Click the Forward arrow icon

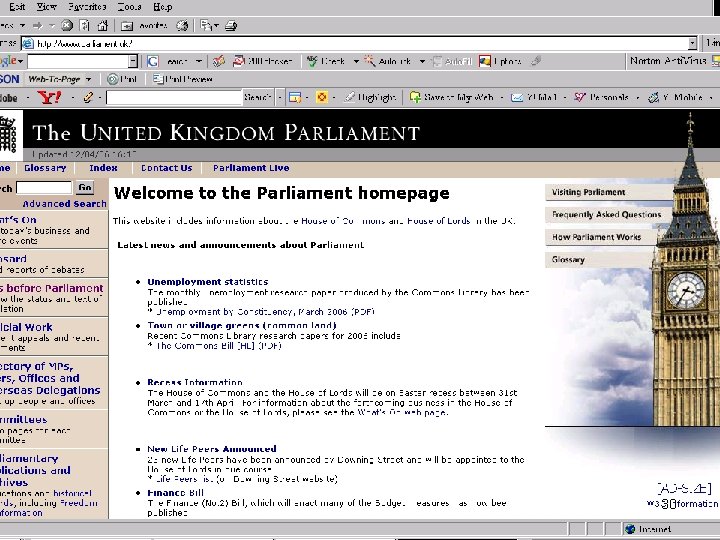click(38, 26)
